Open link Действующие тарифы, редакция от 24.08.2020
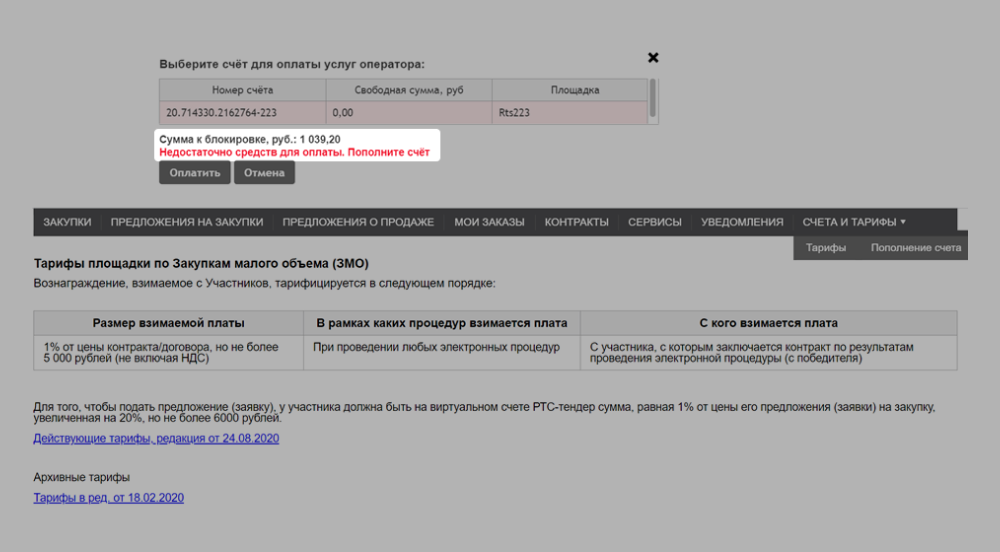Viewport: 1000px width, 552px height. point(156,438)
